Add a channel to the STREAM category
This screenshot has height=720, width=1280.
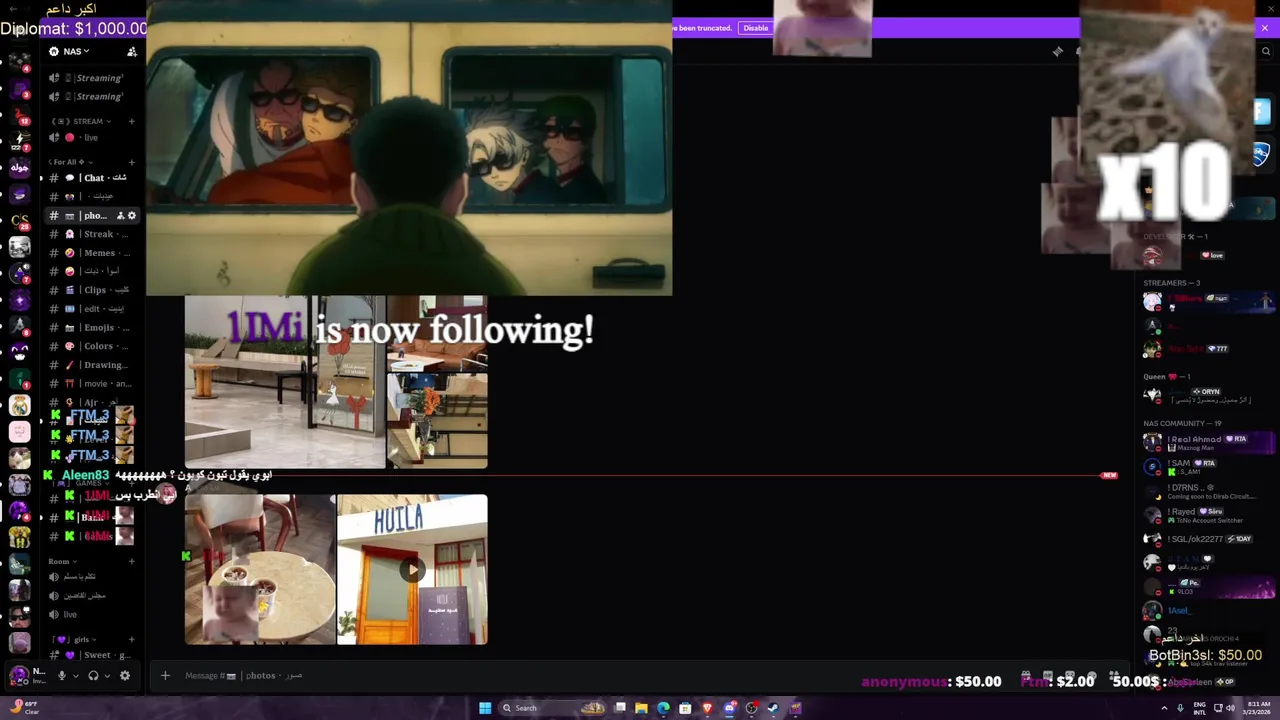[x=131, y=121]
